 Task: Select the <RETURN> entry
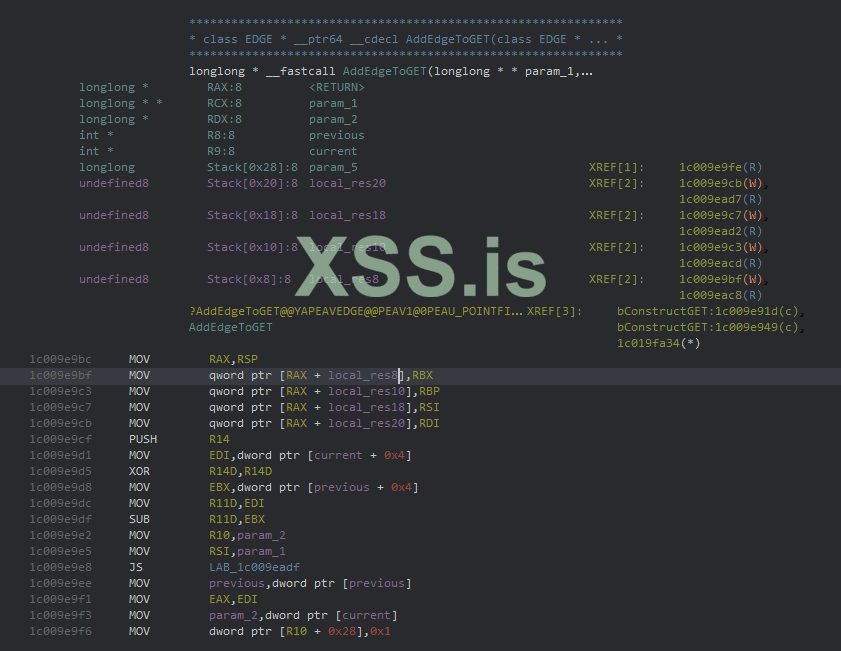[336, 87]
